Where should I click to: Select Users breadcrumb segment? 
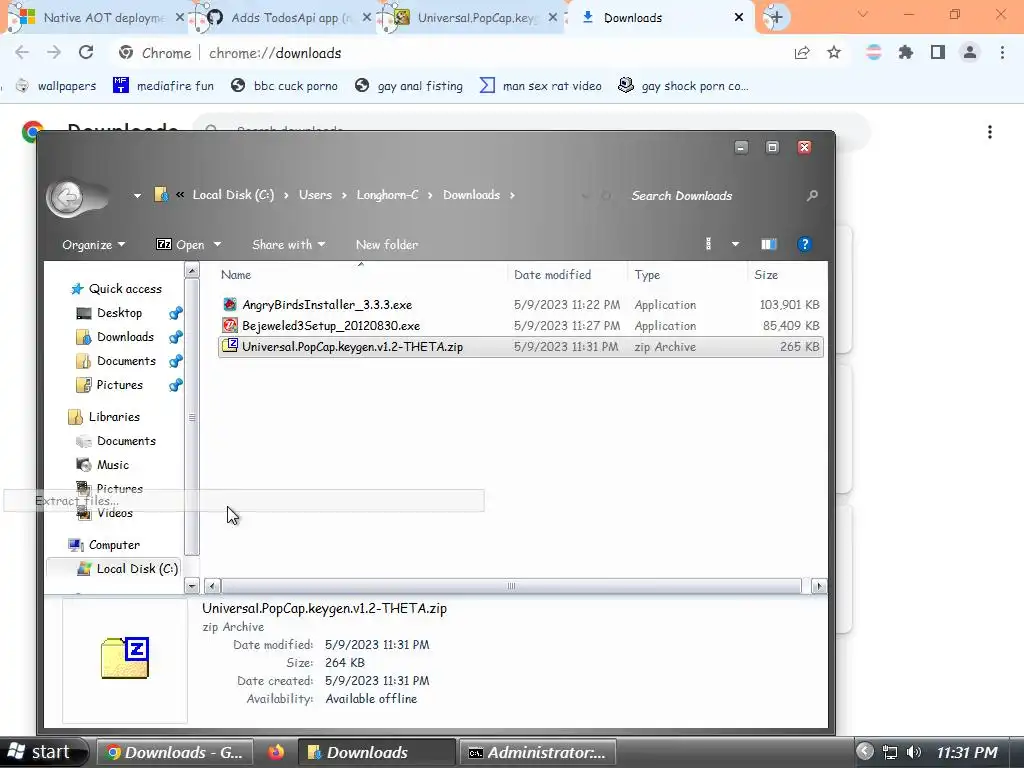315,195
